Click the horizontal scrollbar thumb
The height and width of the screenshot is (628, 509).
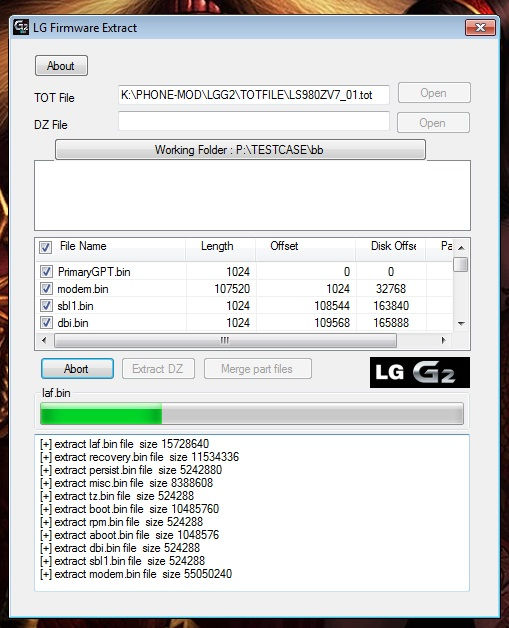pyautogui.click(x=225, y=340)
